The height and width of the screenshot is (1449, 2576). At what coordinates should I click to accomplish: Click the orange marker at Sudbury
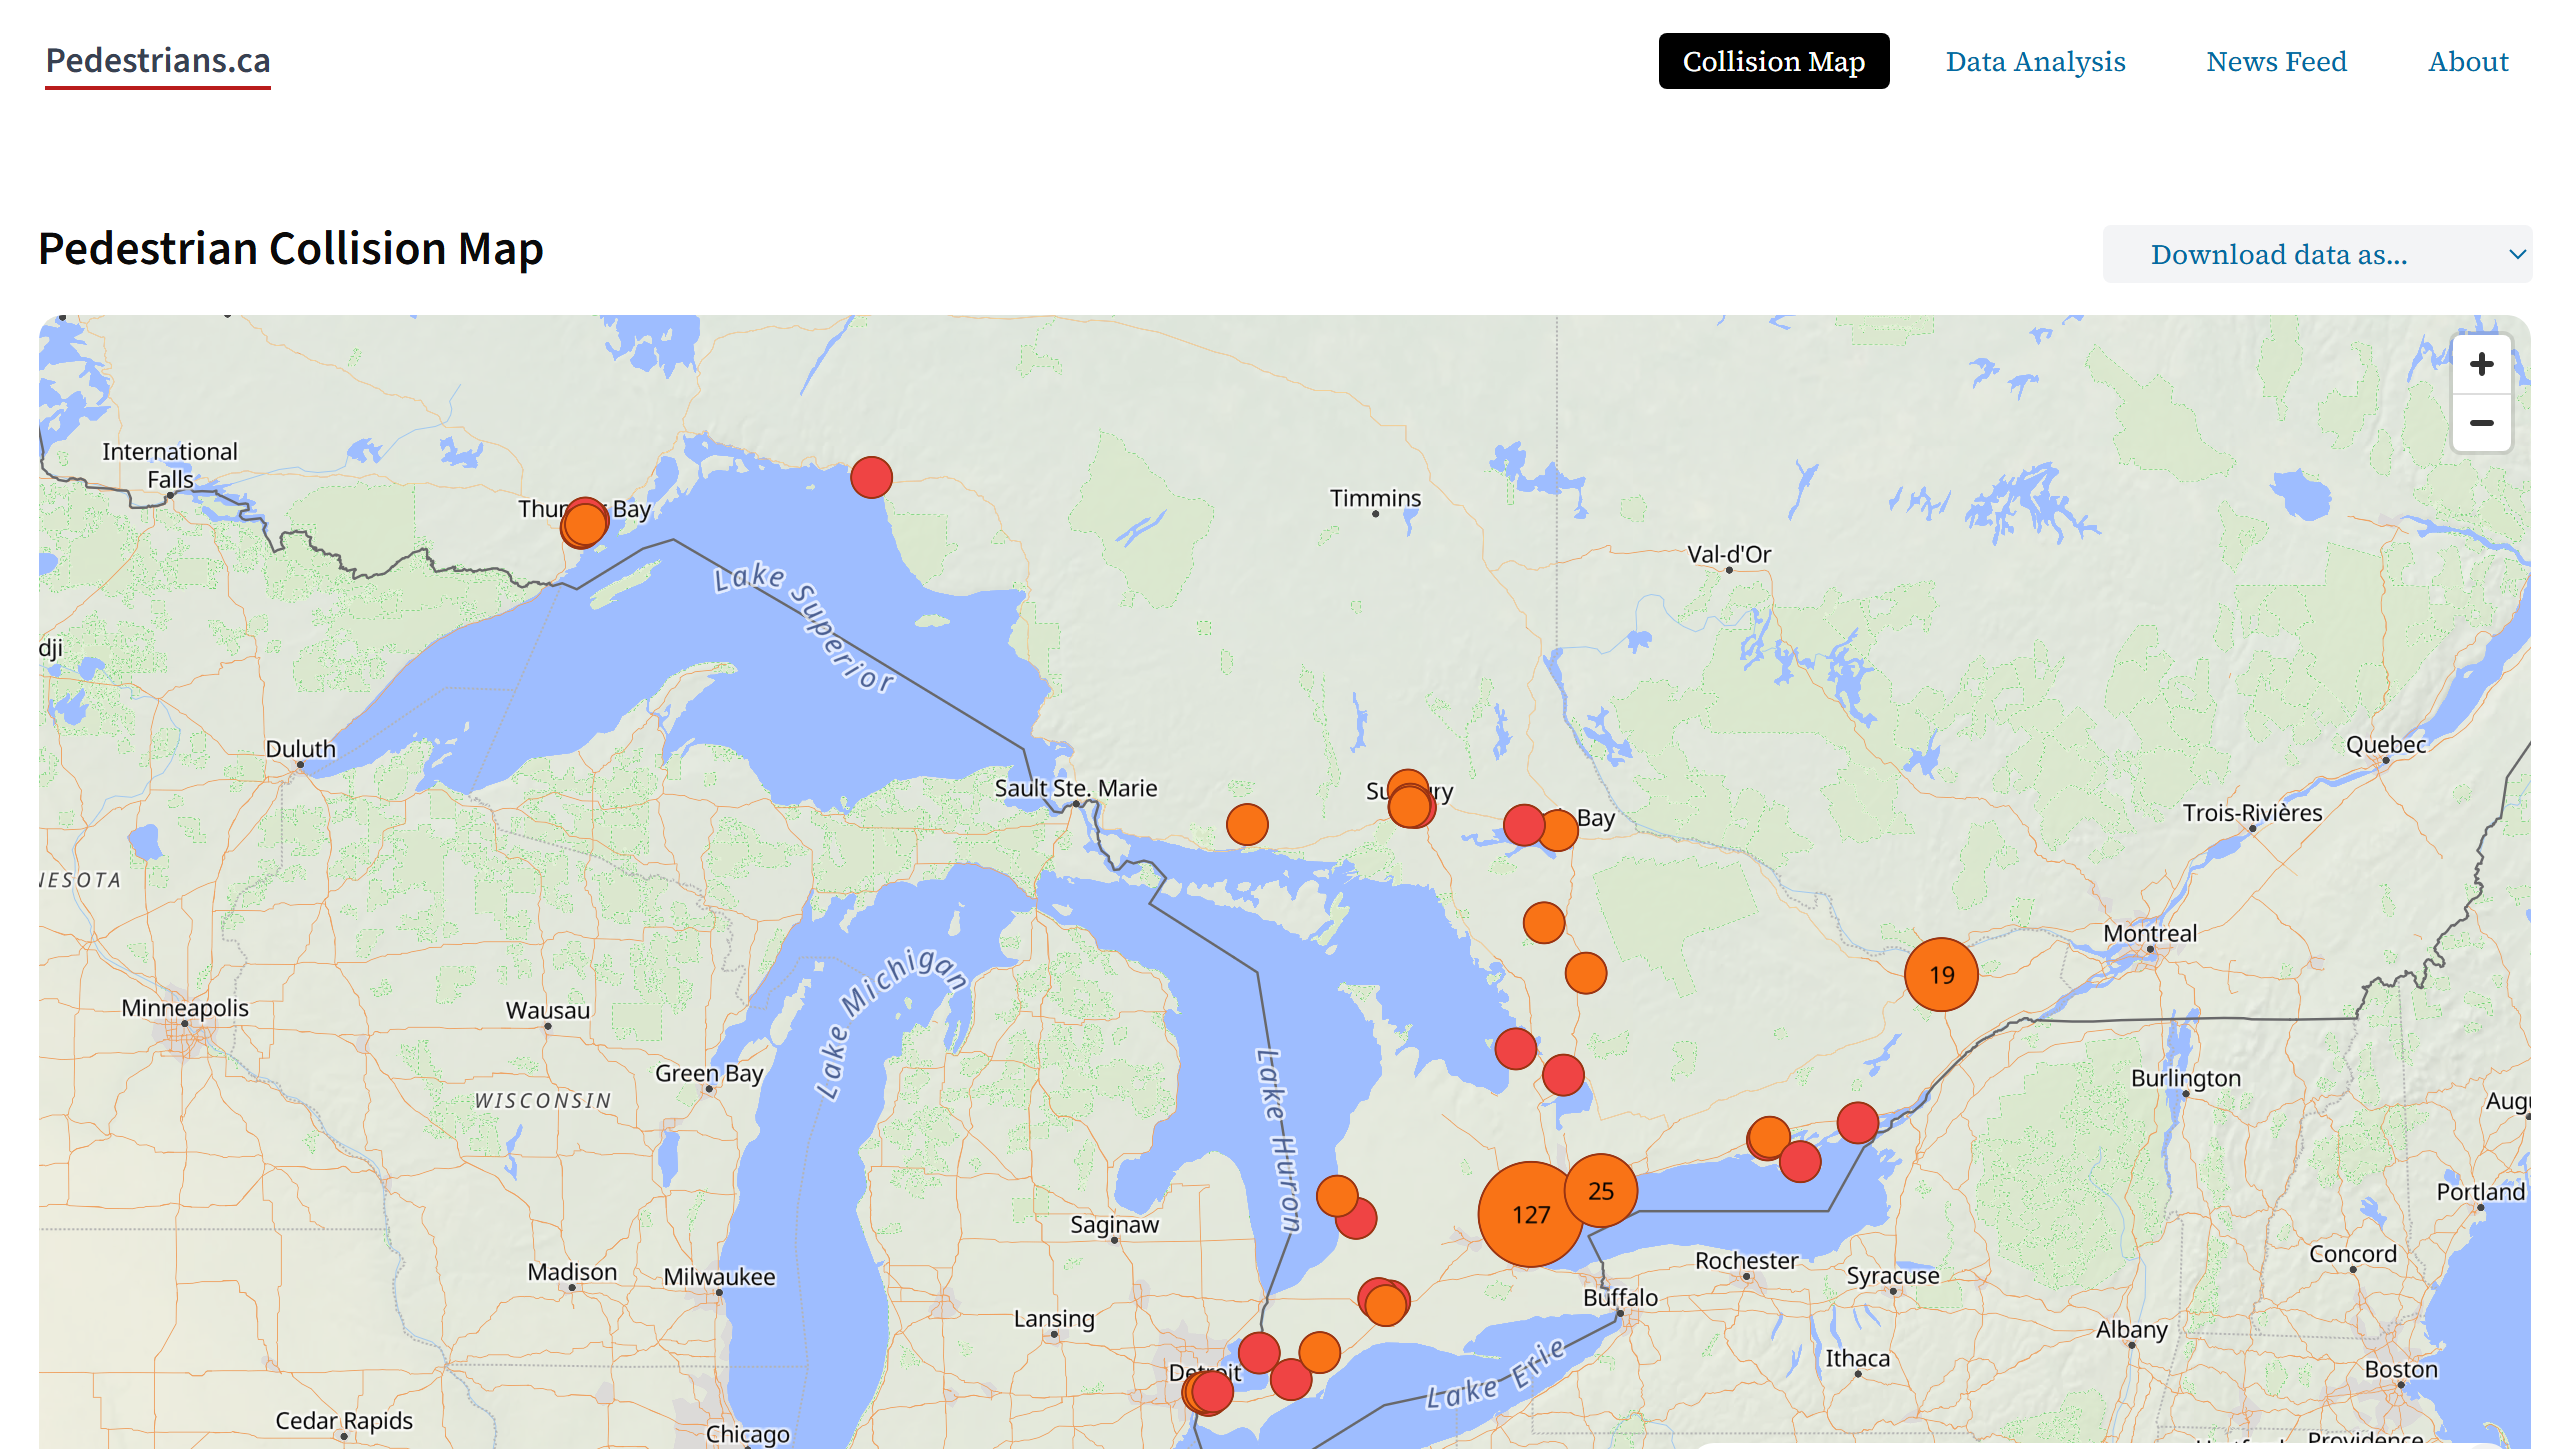click(1409, 805)
